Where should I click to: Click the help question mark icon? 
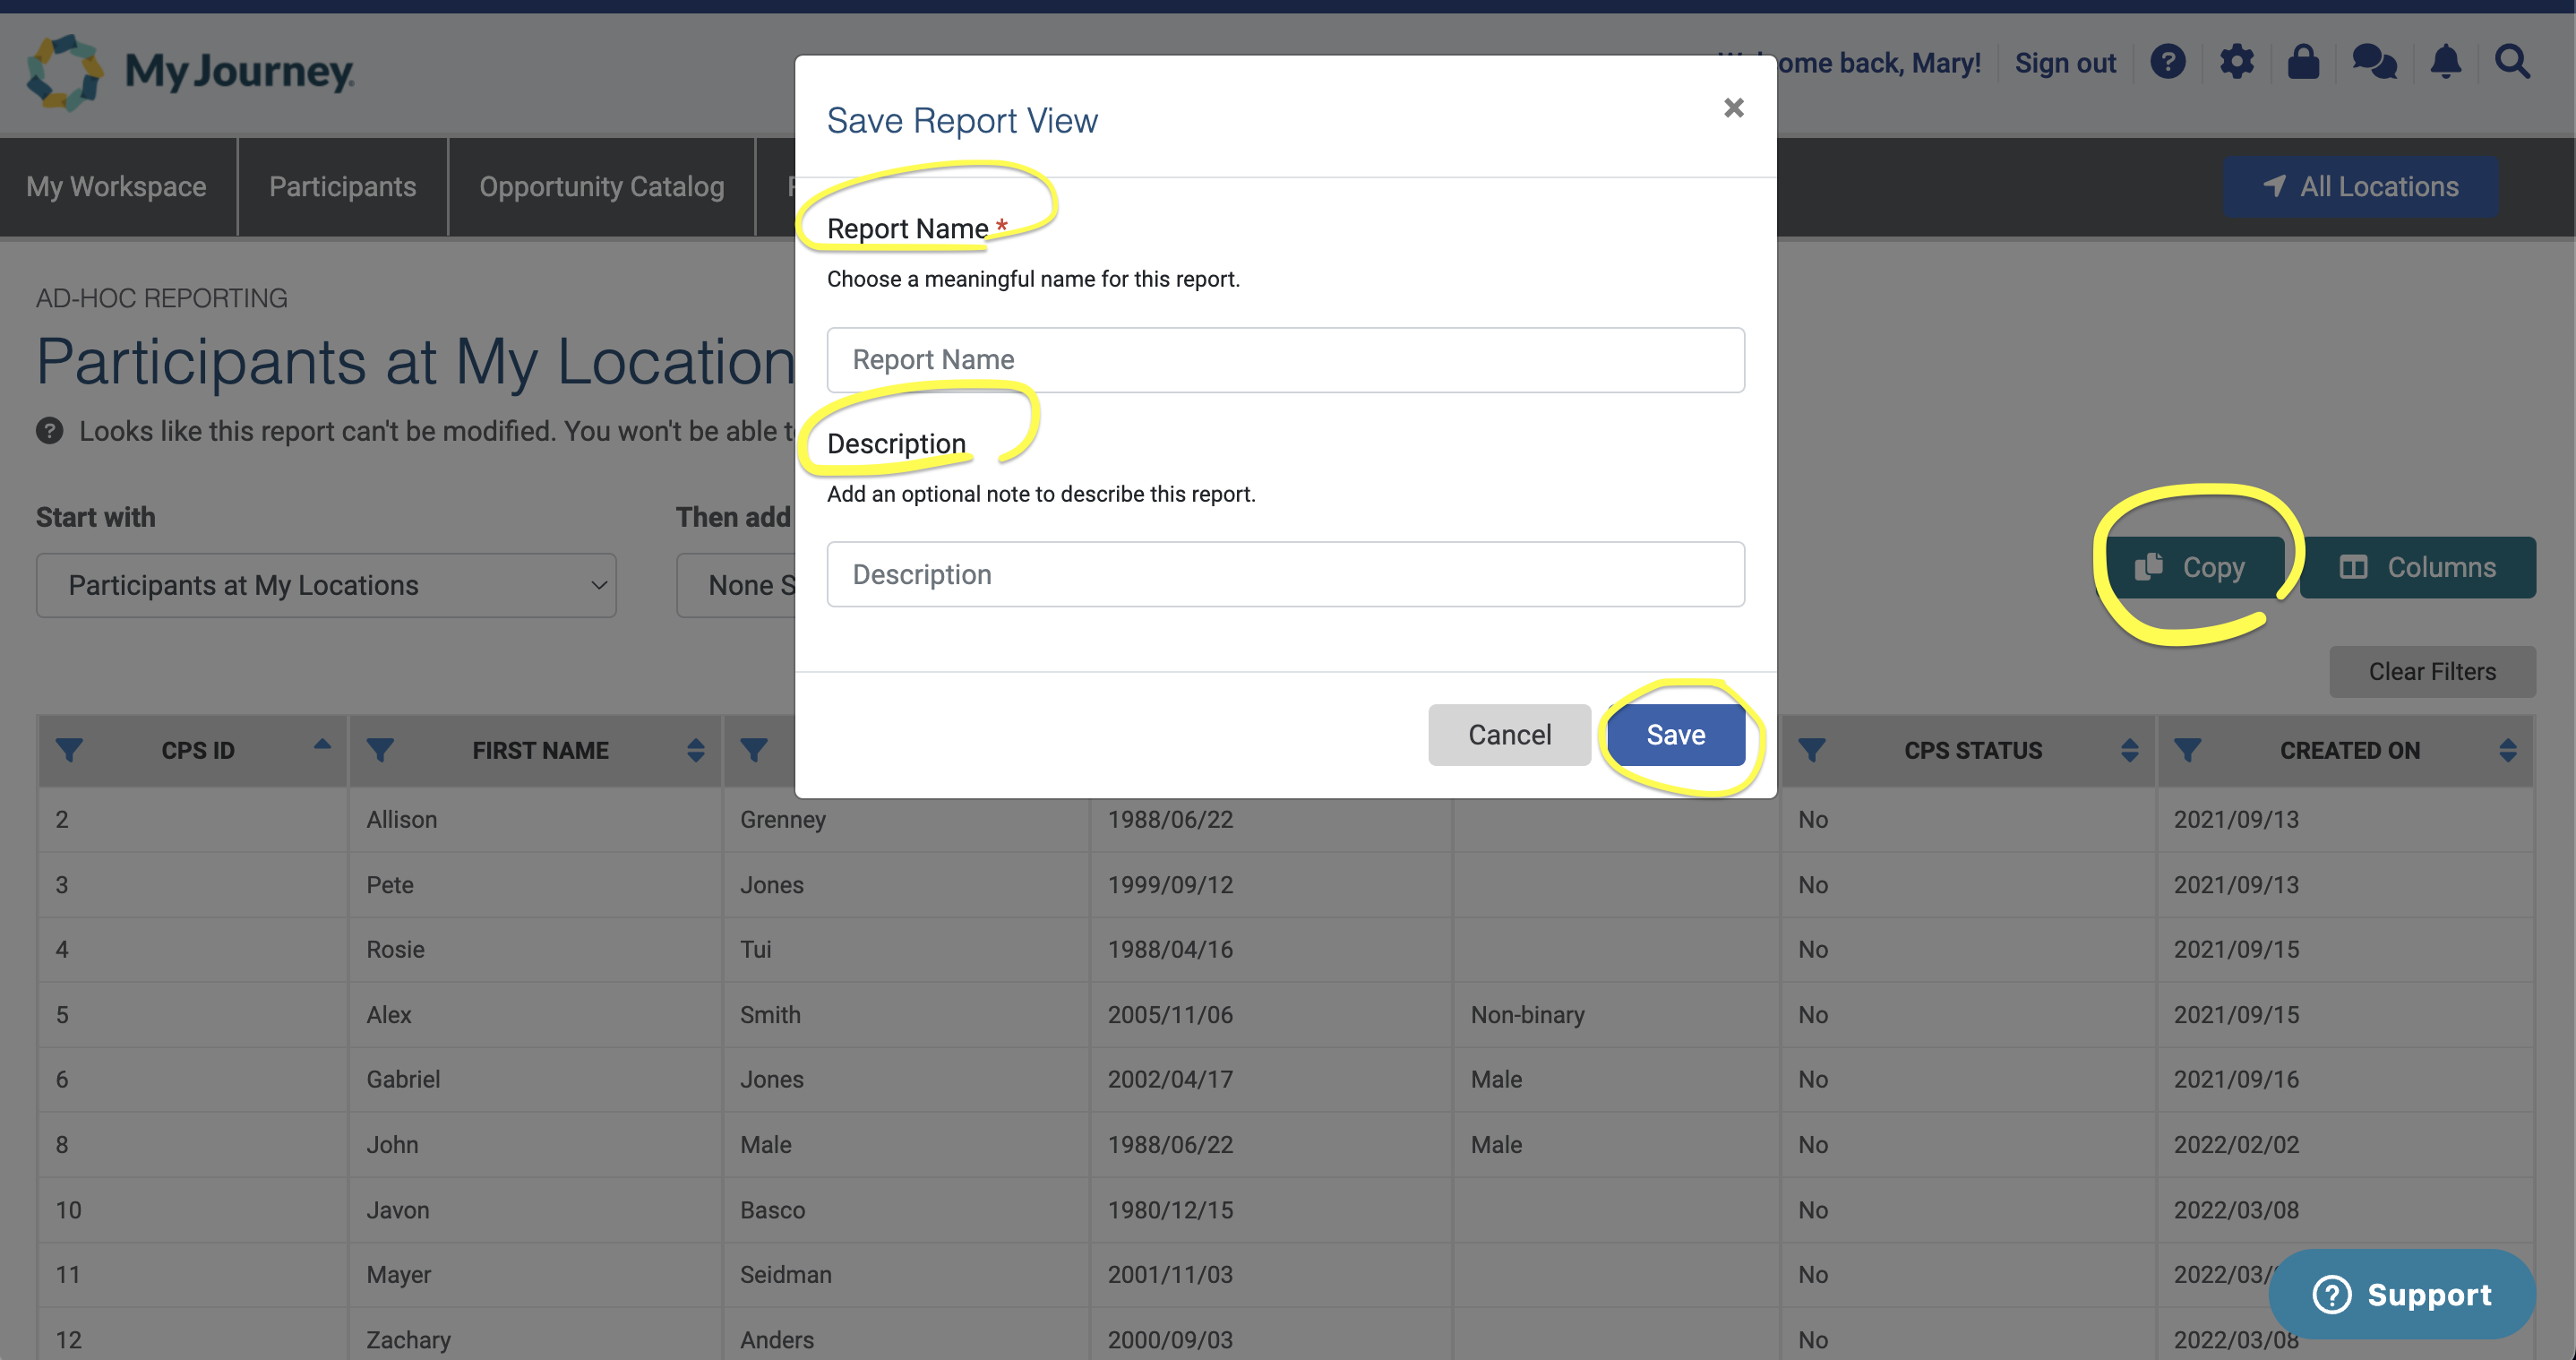click(x=2167, y=62)
